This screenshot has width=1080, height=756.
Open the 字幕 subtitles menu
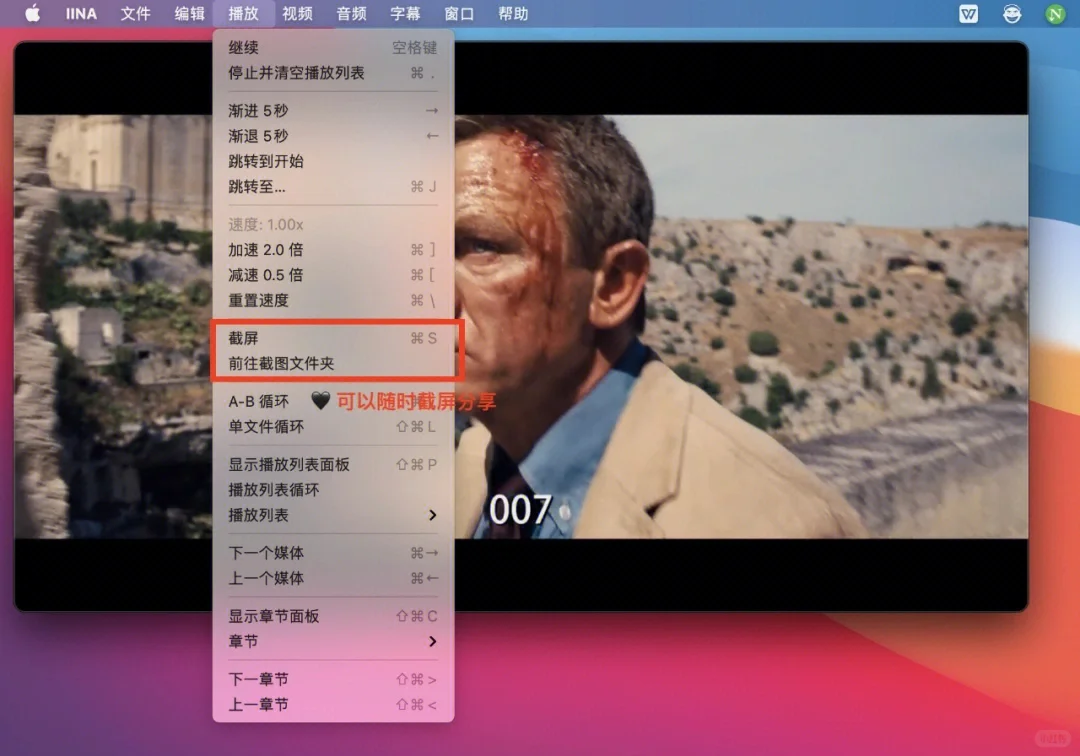click(x=405, y=14)
